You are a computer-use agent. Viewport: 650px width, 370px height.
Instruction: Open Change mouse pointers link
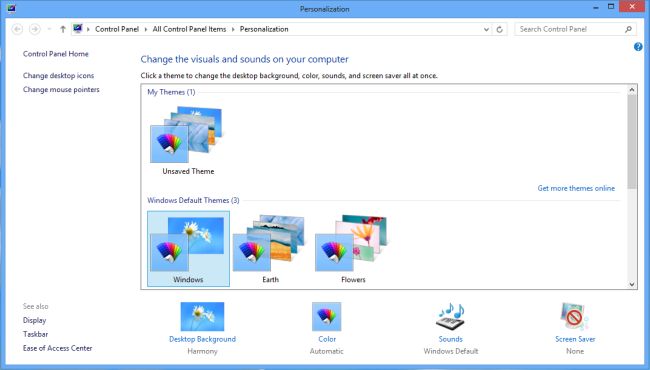pos(61,89)
